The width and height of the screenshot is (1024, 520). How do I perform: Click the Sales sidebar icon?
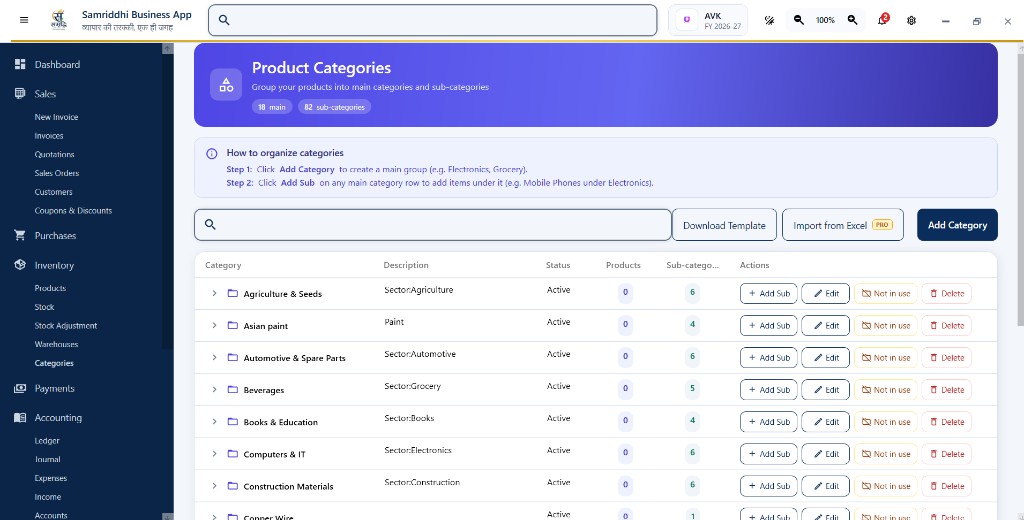(20, 93)
